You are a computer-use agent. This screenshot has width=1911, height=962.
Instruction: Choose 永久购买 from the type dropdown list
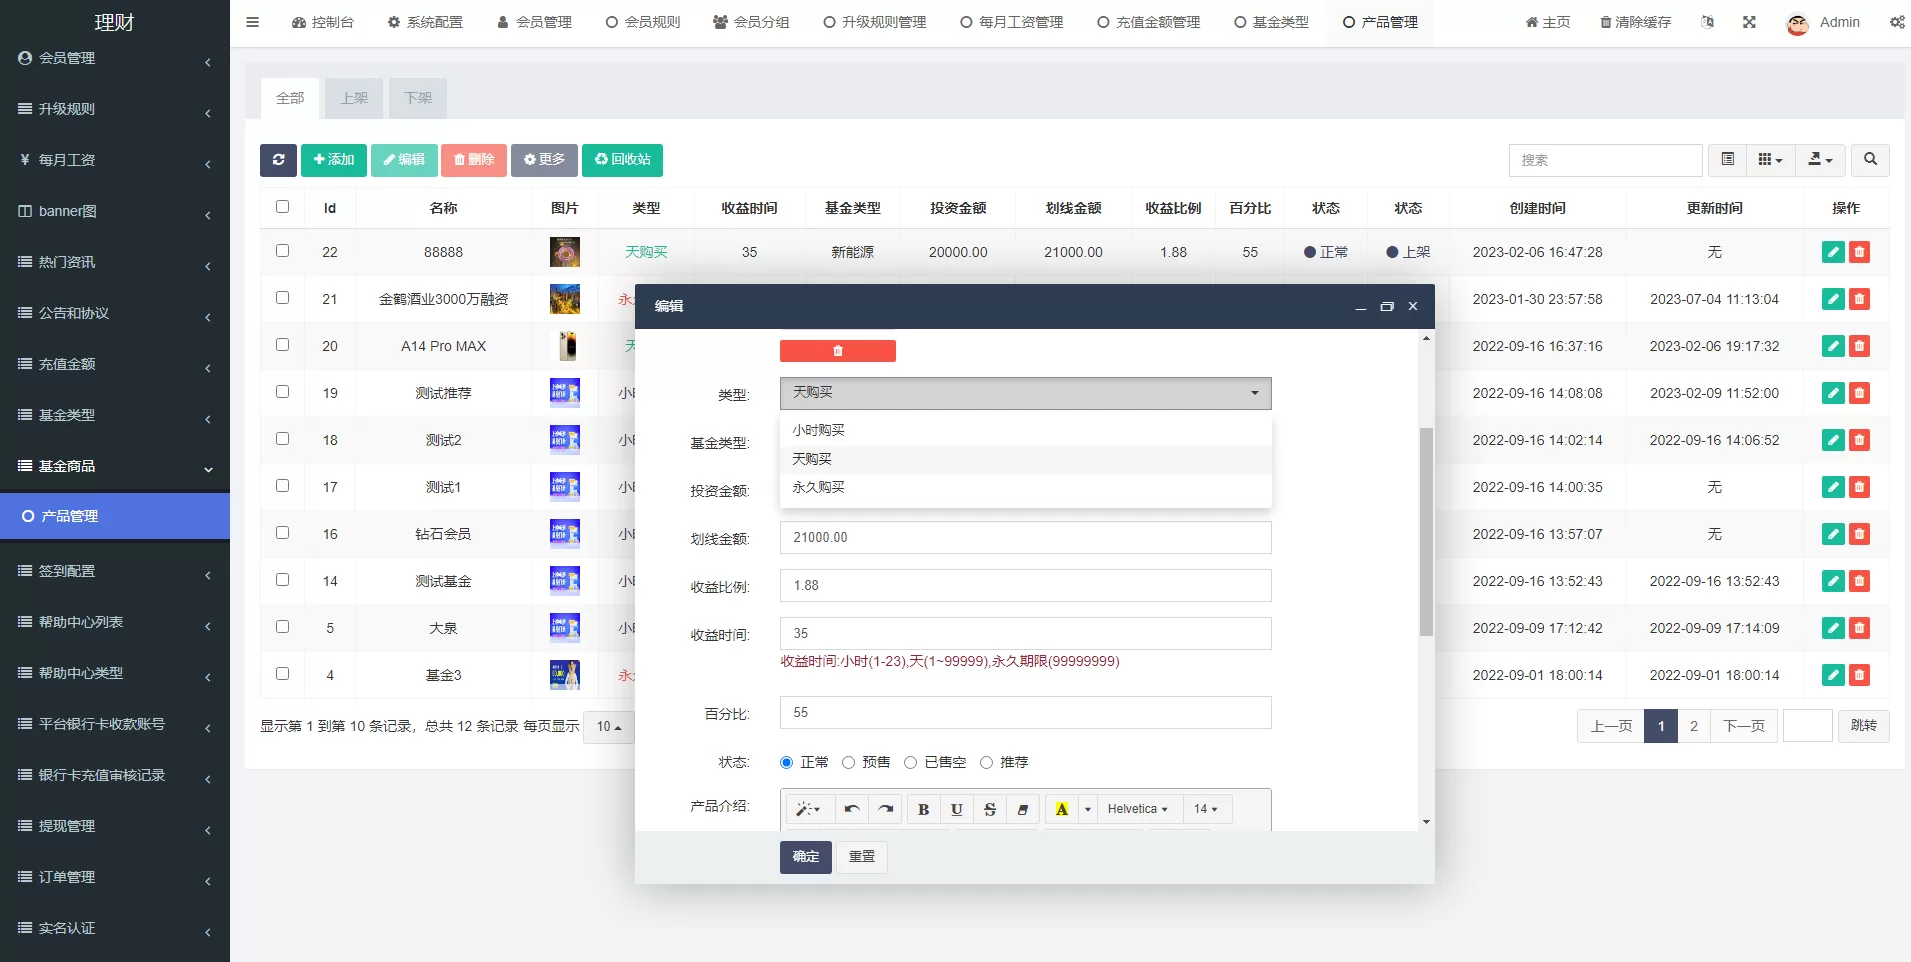point(818,487)
